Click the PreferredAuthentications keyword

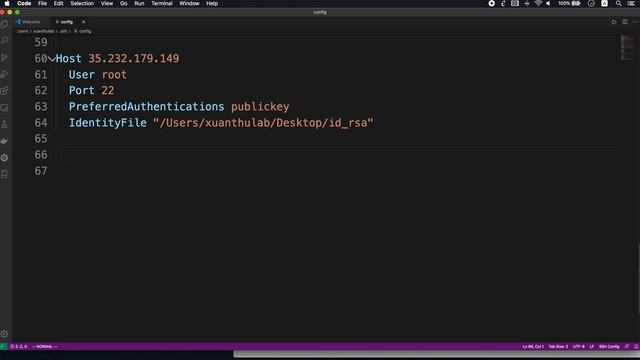coord(146,107)
